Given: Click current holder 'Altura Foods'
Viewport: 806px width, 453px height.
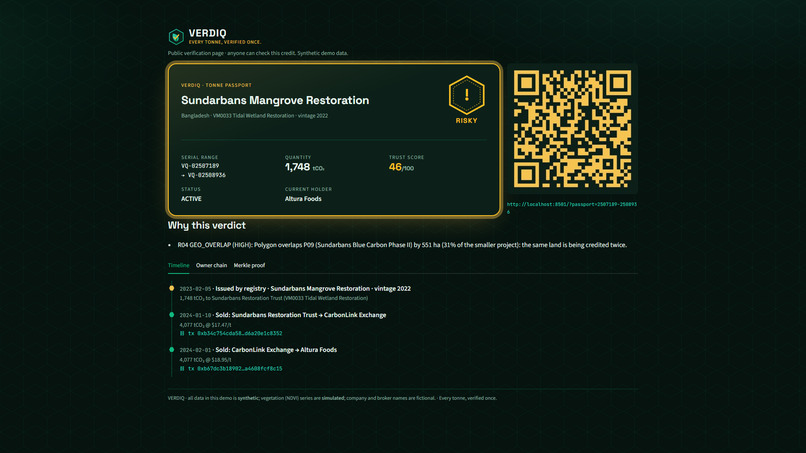Looking at the screenshot, I should (303, 198).
